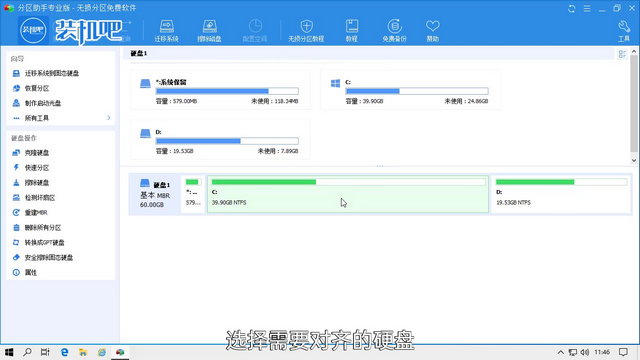
Task: Open taskbar search magnifier
Action: [x=27, y=352]
